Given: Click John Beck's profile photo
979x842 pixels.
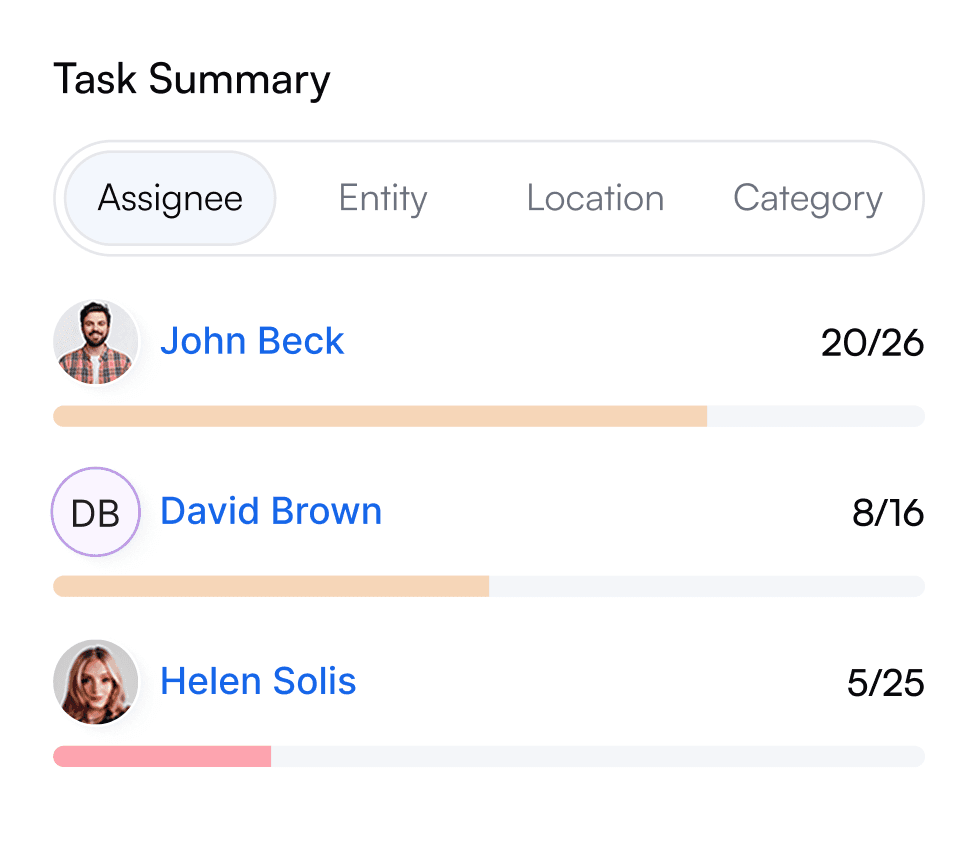Looking at the screenshot, I should pos(96,342).
